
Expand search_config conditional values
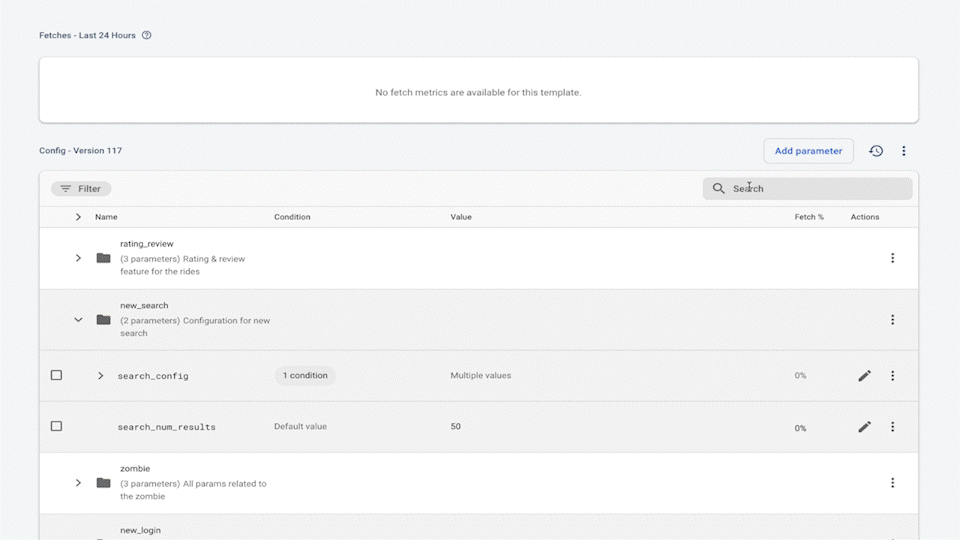(100, 376)
